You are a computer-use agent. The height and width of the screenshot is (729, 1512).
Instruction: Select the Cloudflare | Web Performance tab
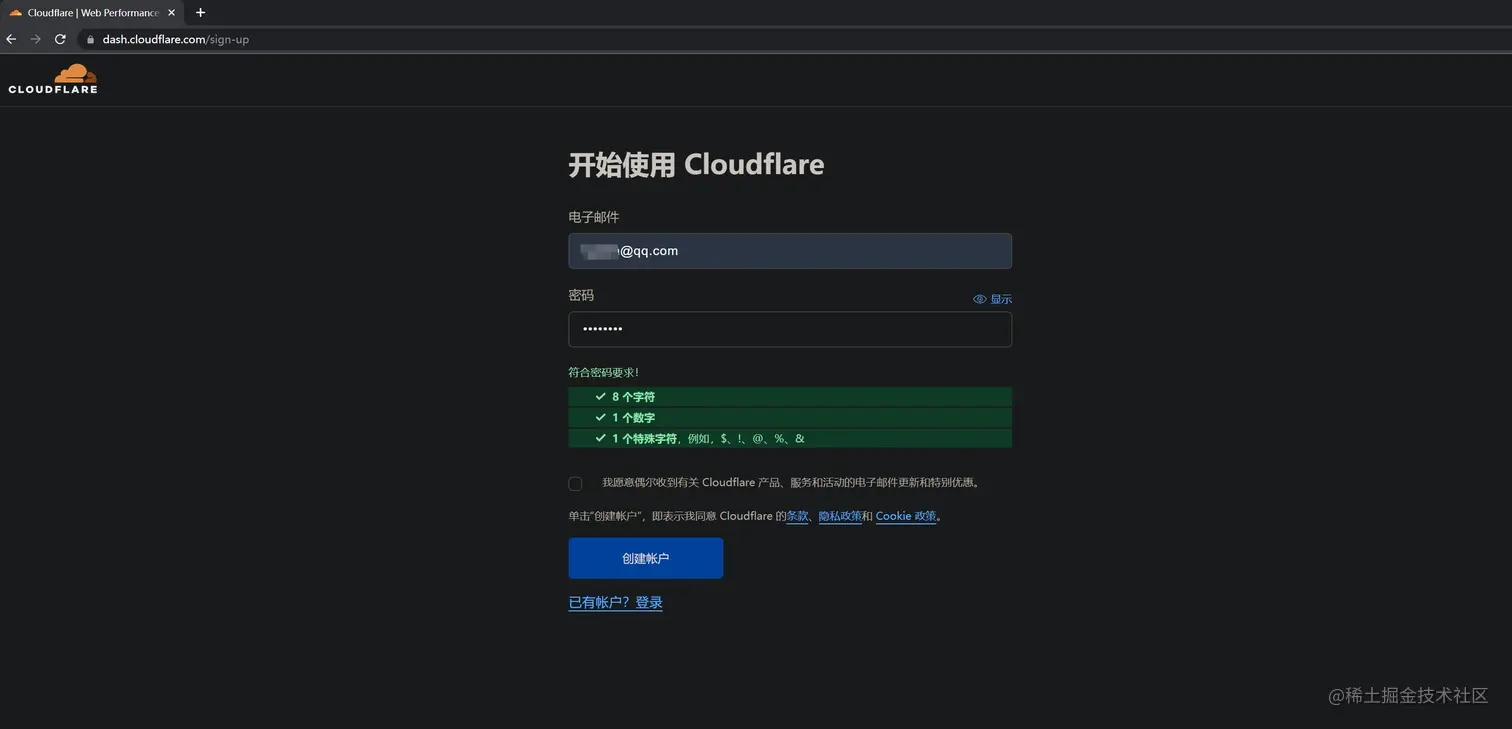[92, 13]
